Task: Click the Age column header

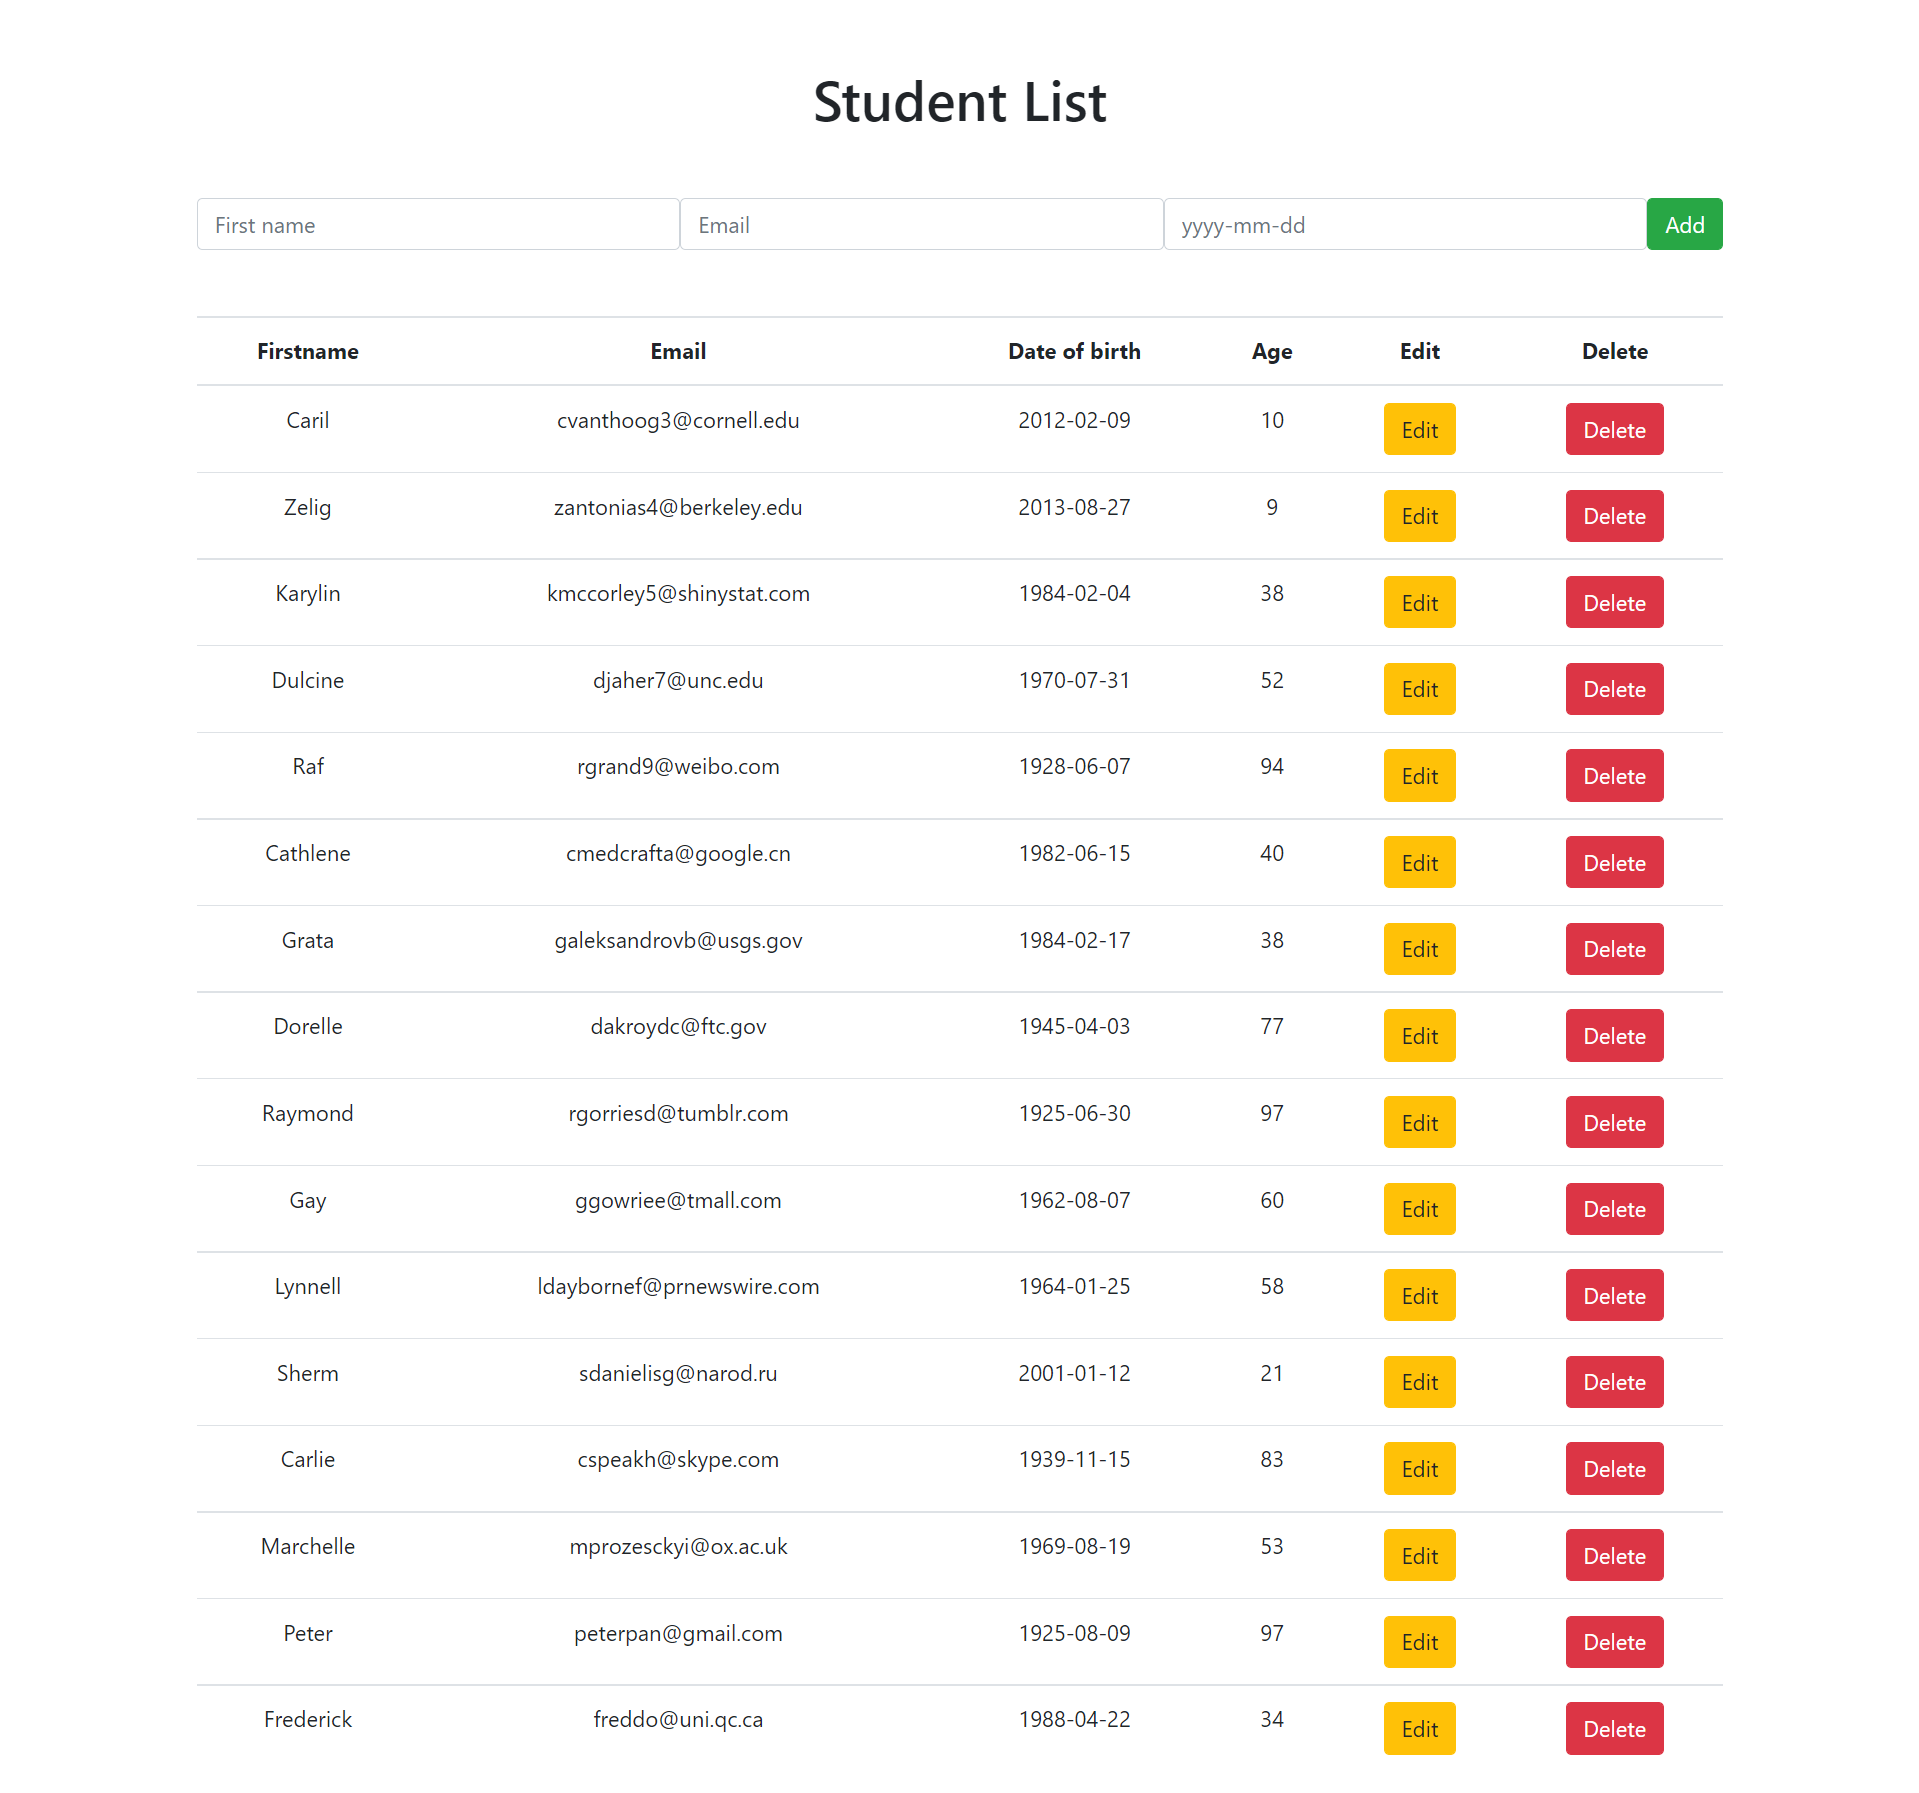Action: (x=1271, y=351)
